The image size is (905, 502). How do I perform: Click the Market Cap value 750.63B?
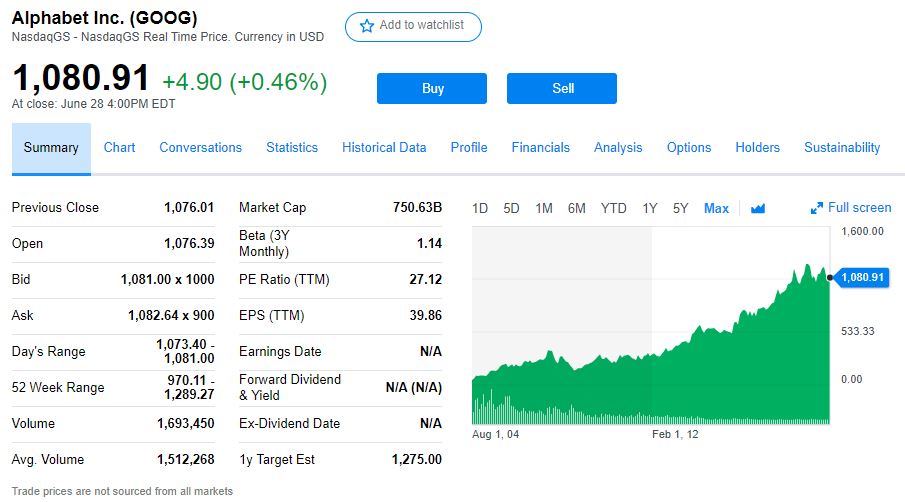click(417, 207)
